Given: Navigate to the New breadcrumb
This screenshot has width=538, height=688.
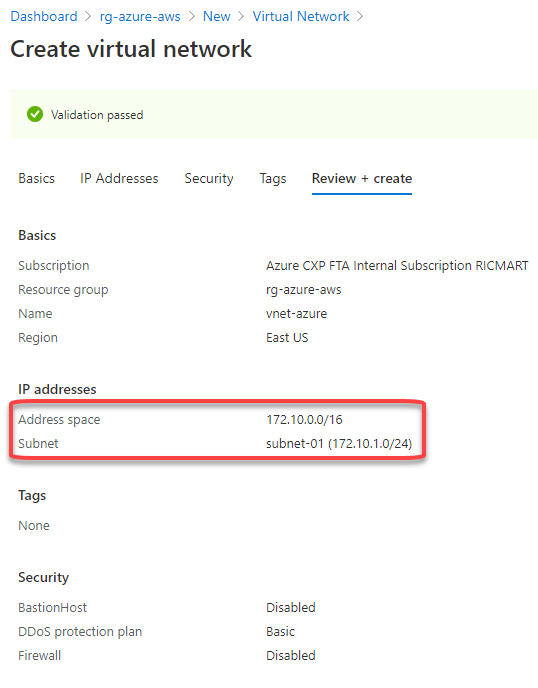Looking at the screenshot, I should pyautogui.click(x=216, y=16).
